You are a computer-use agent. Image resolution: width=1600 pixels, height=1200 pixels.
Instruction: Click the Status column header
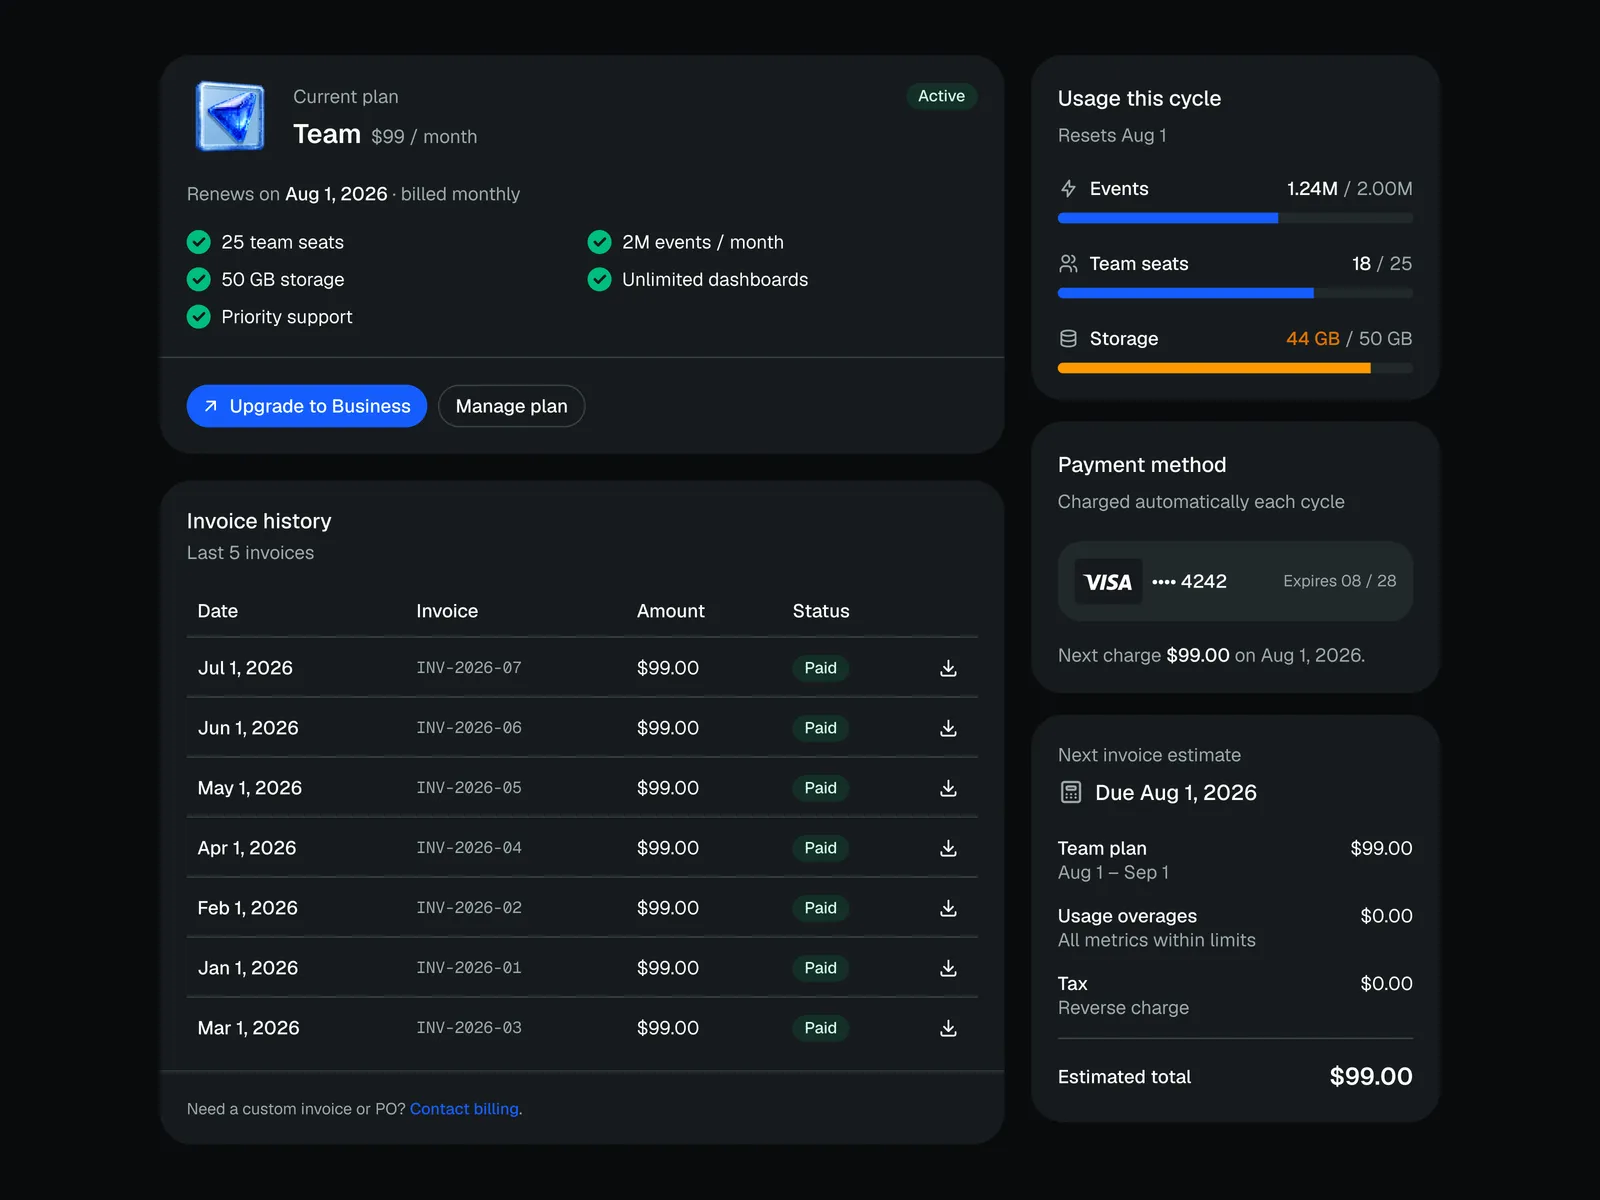(821, 611)
